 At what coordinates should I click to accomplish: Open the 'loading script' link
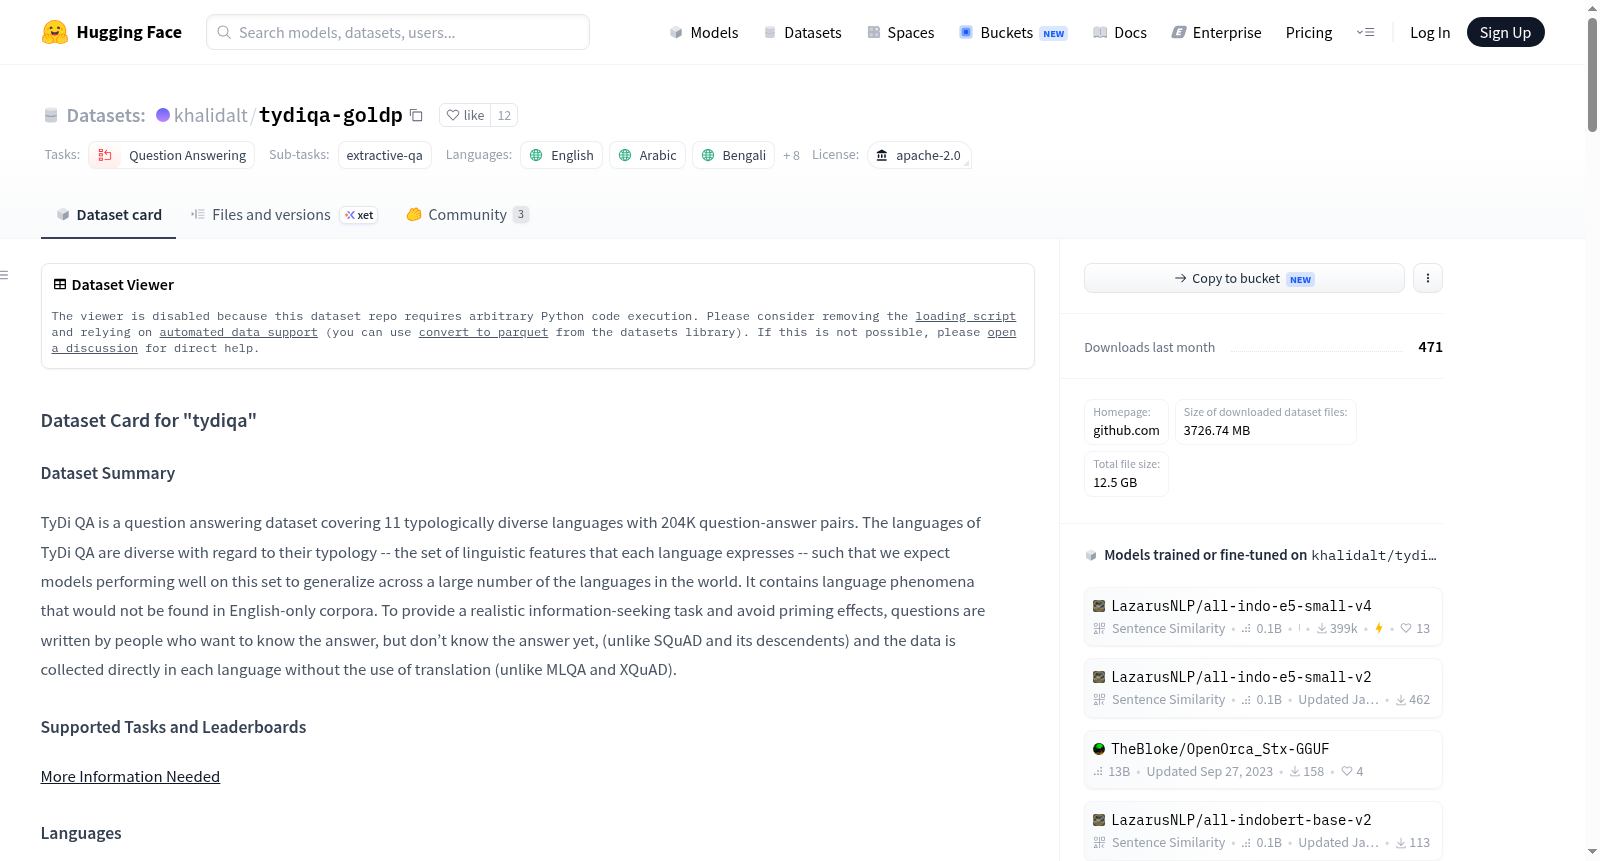(x=965, y=316)
